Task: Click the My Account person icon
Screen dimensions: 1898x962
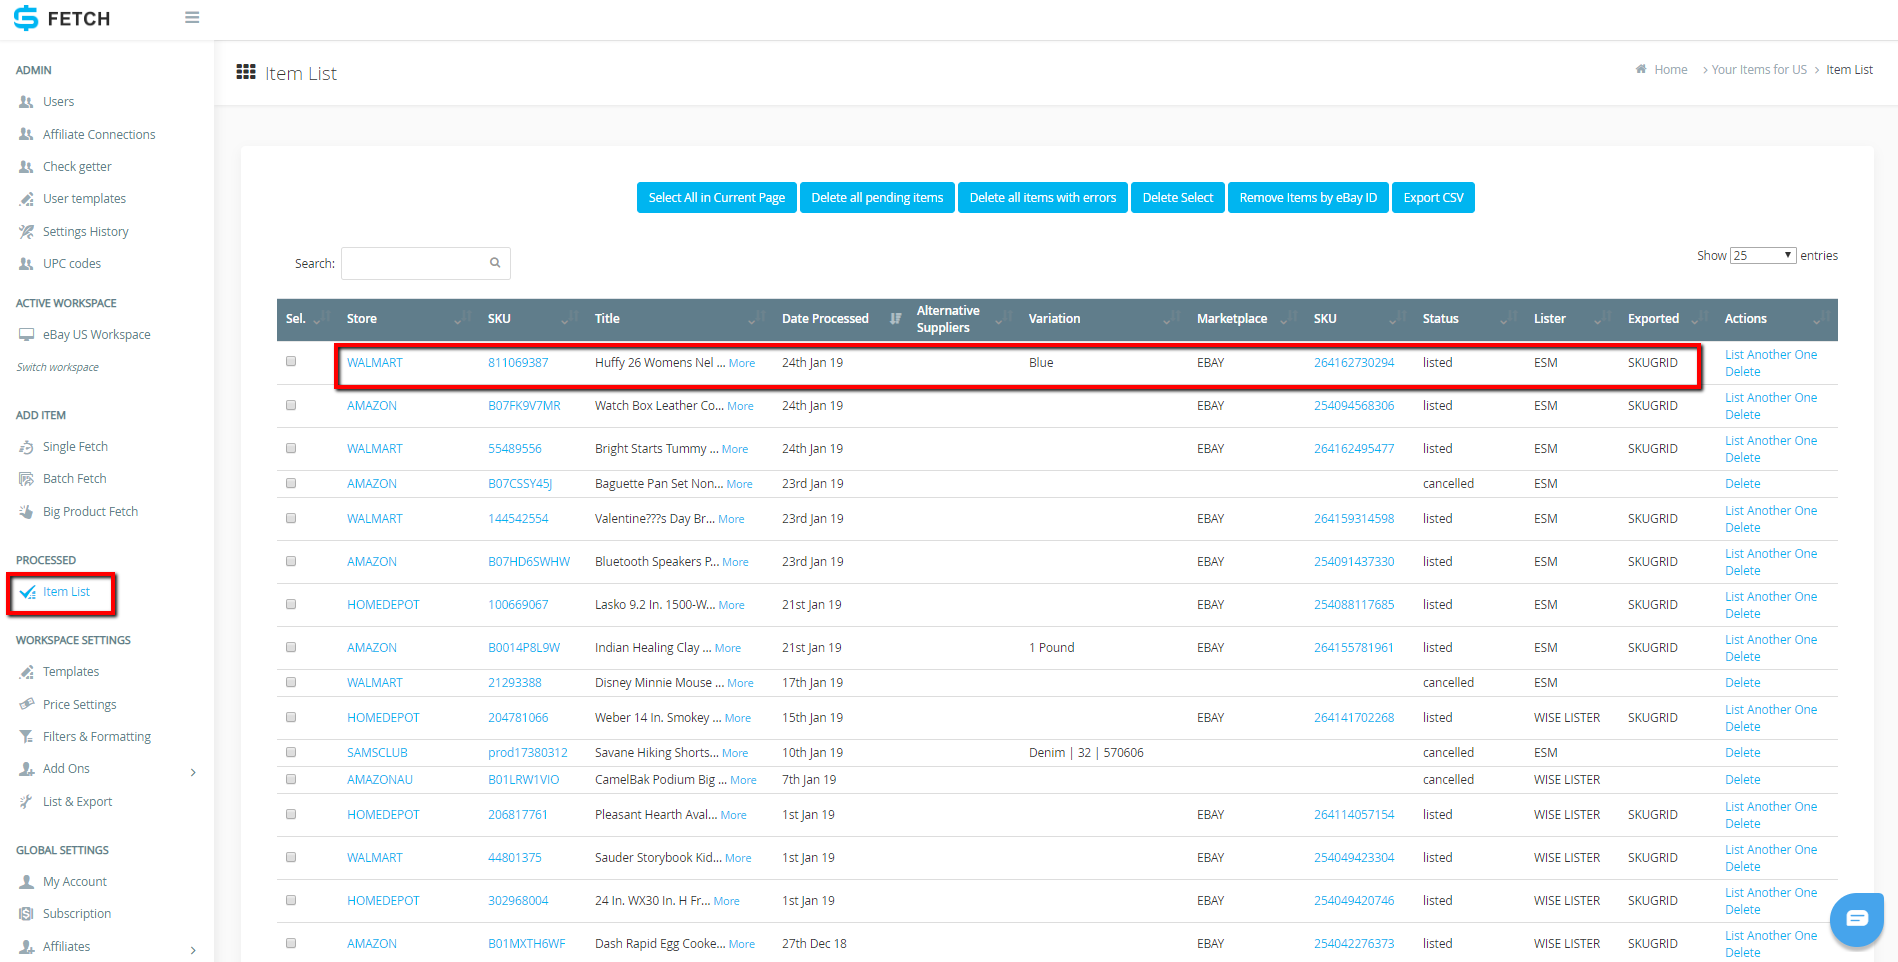Action: [x=27, y=882]
